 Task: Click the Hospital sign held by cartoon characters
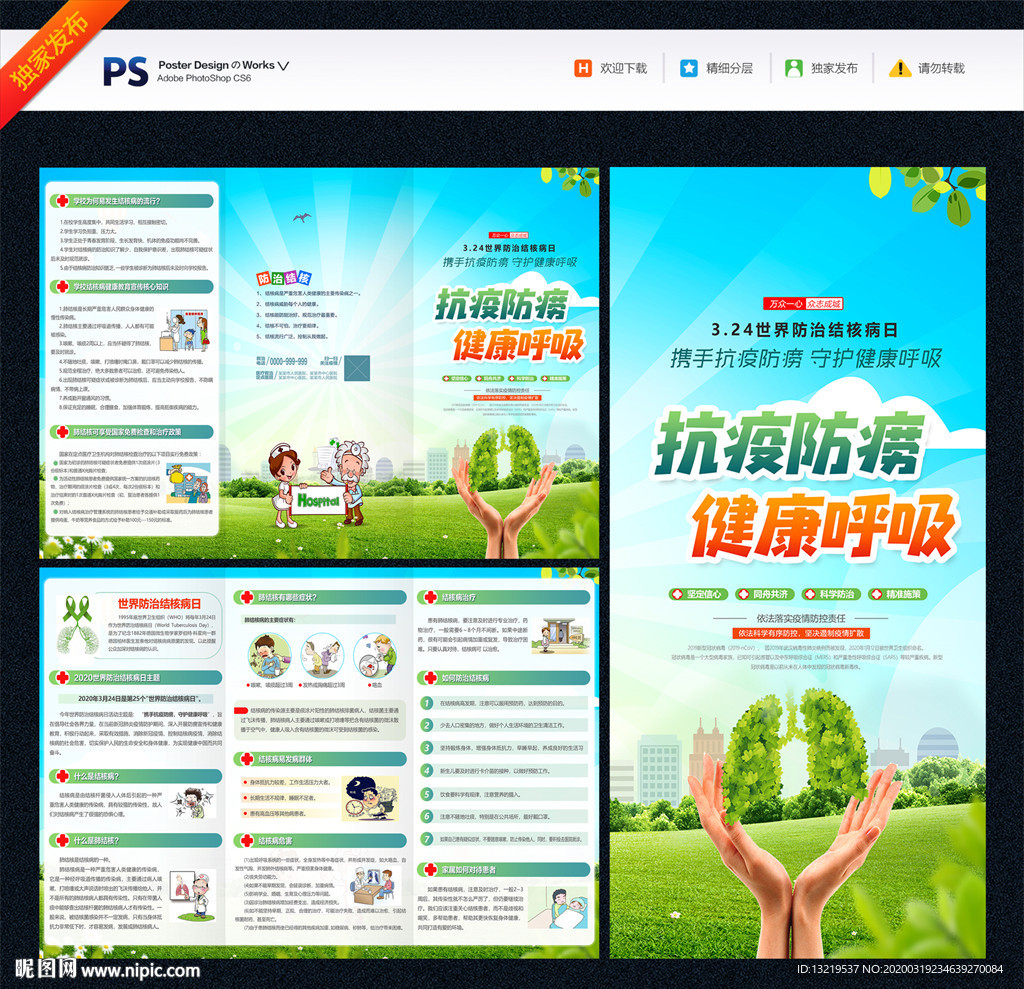(x=318, y=500)
